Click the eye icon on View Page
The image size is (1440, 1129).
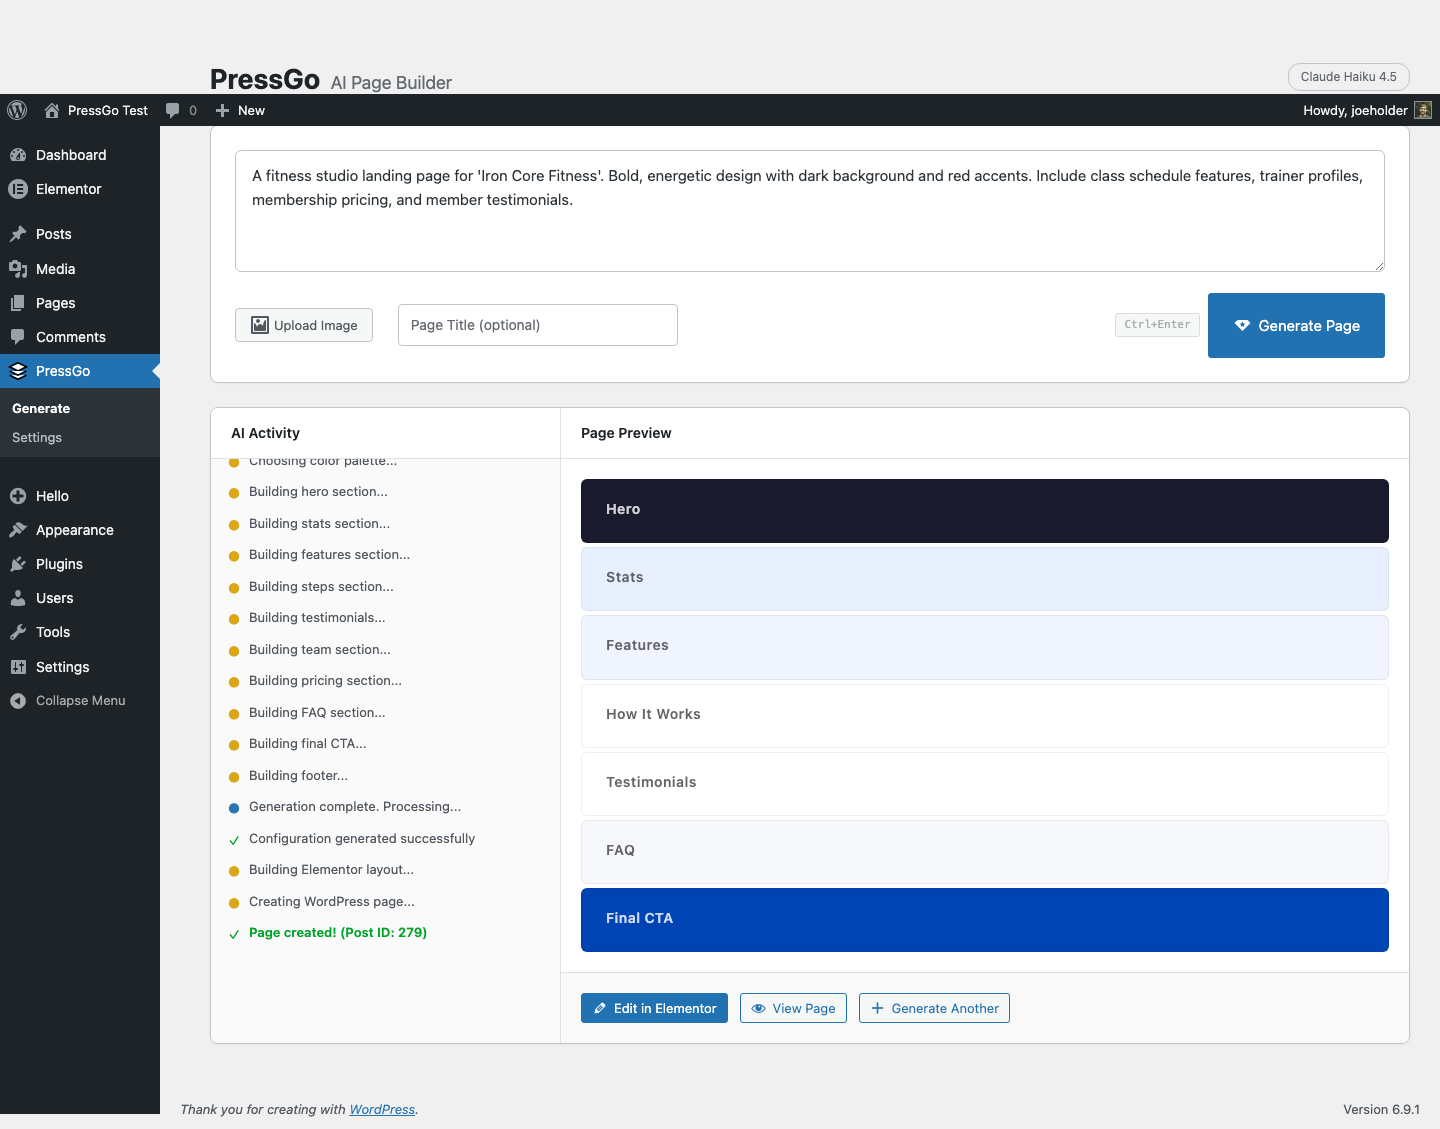(x=759, y=1008)
